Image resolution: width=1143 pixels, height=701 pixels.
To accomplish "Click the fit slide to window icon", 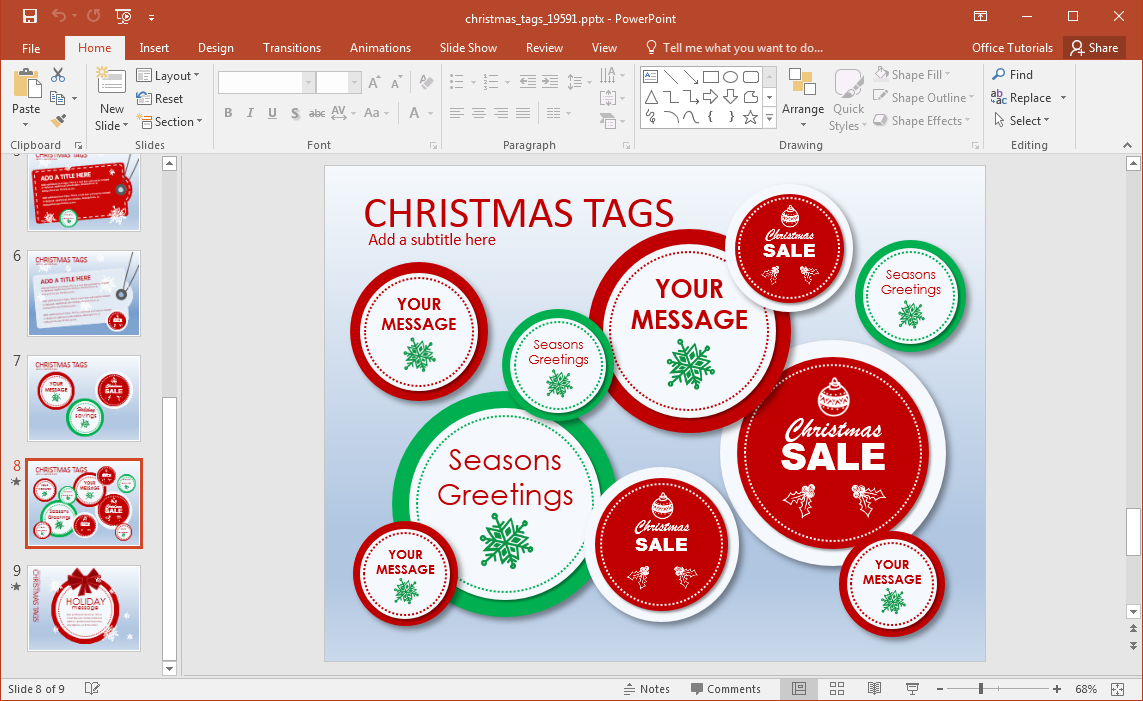I will pyautogui.click(x=1117, y=689).
